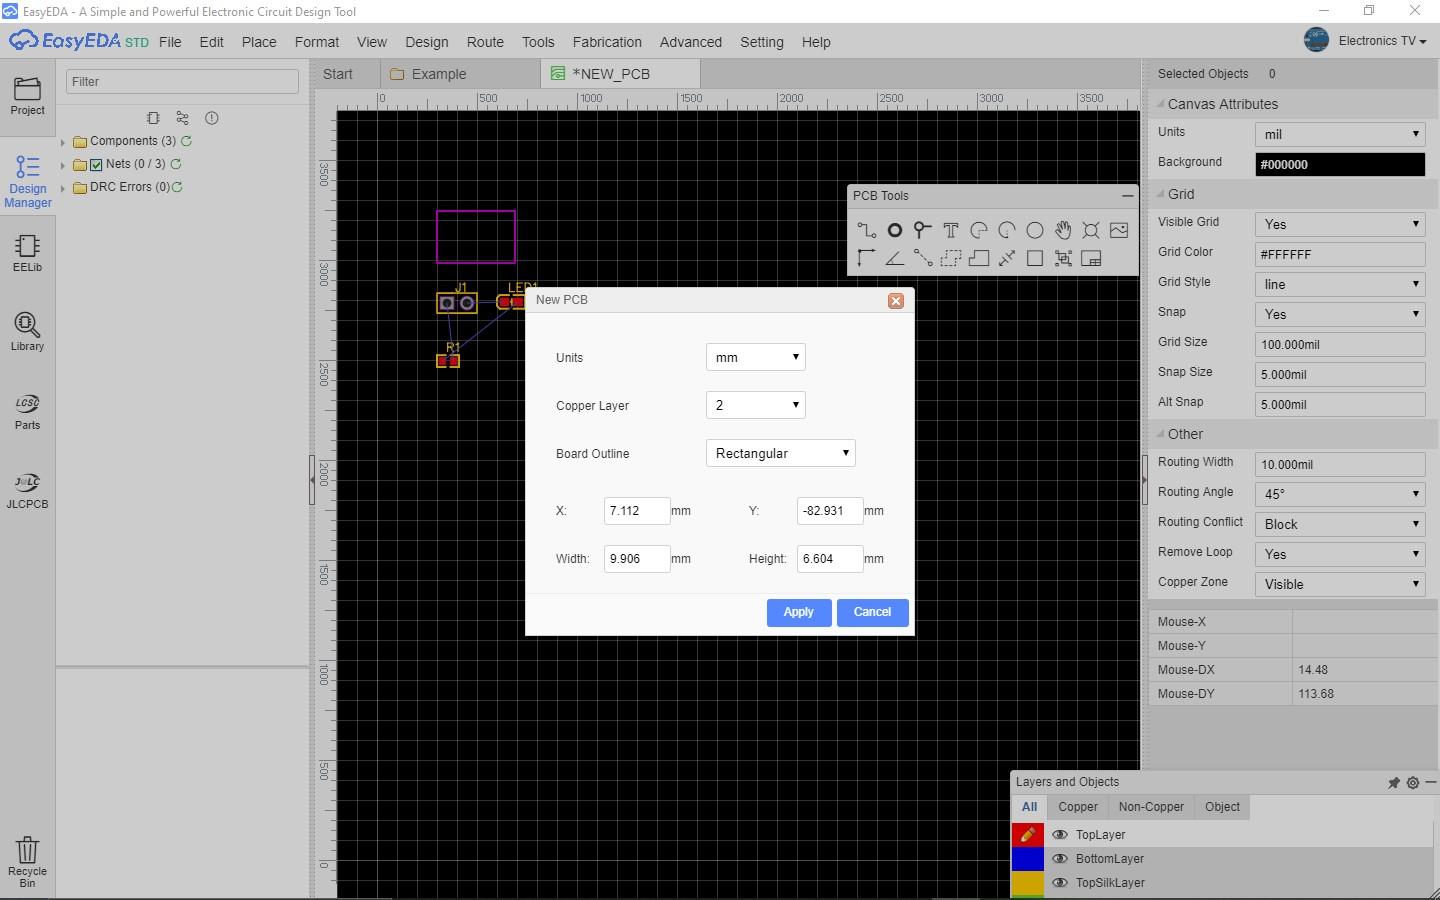Screen dimensions: 1440x900
Task: Select the Dimension measure tool
Action: point(1007,258)
